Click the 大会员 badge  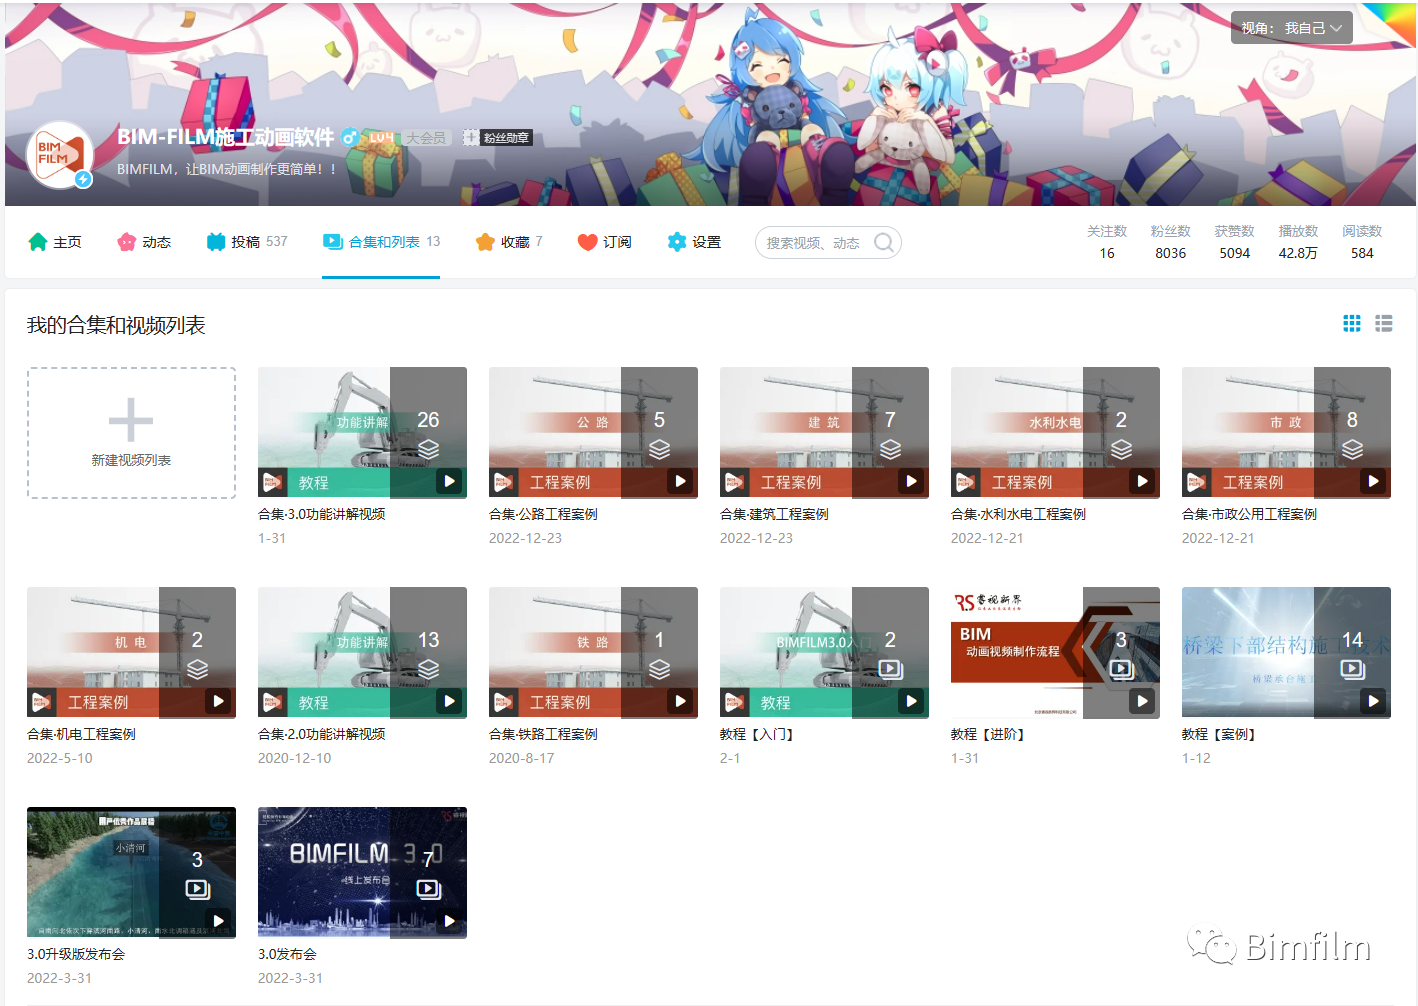(x=426, y=138)
